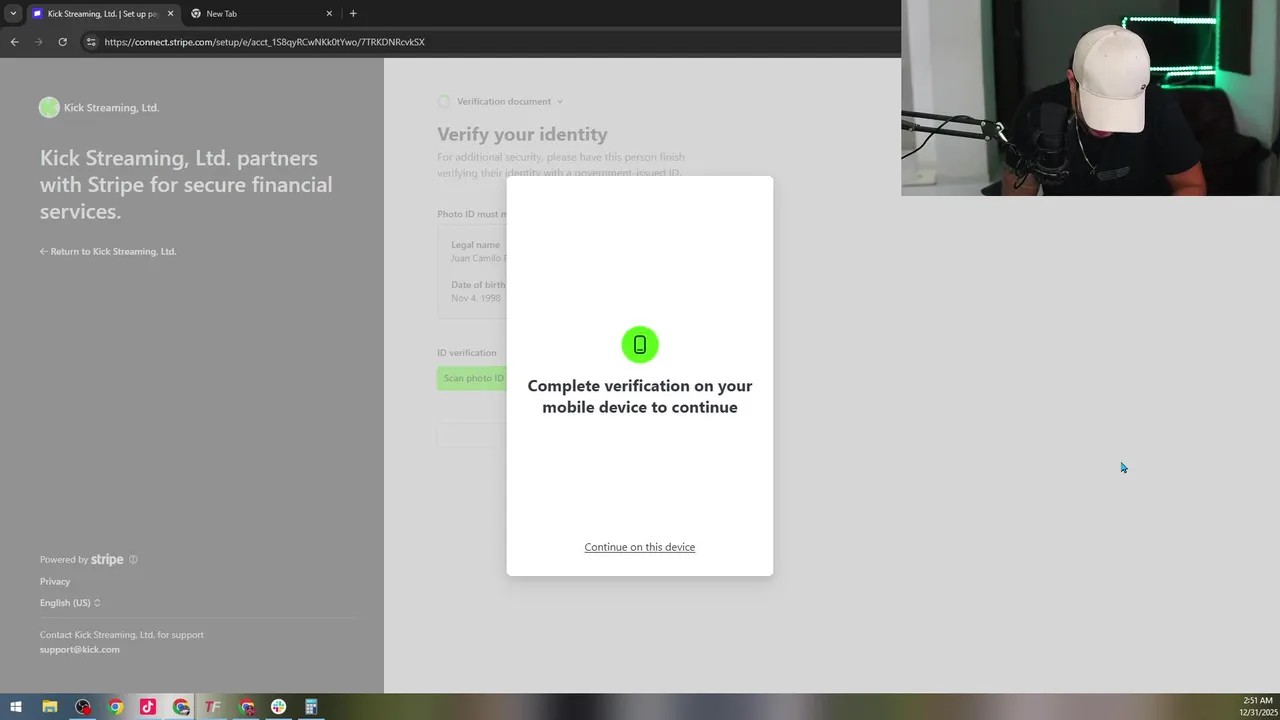Click the Complete verification on your mobile device text
The height and width of the screenshot is (720, 1280).
pos(640,396)
